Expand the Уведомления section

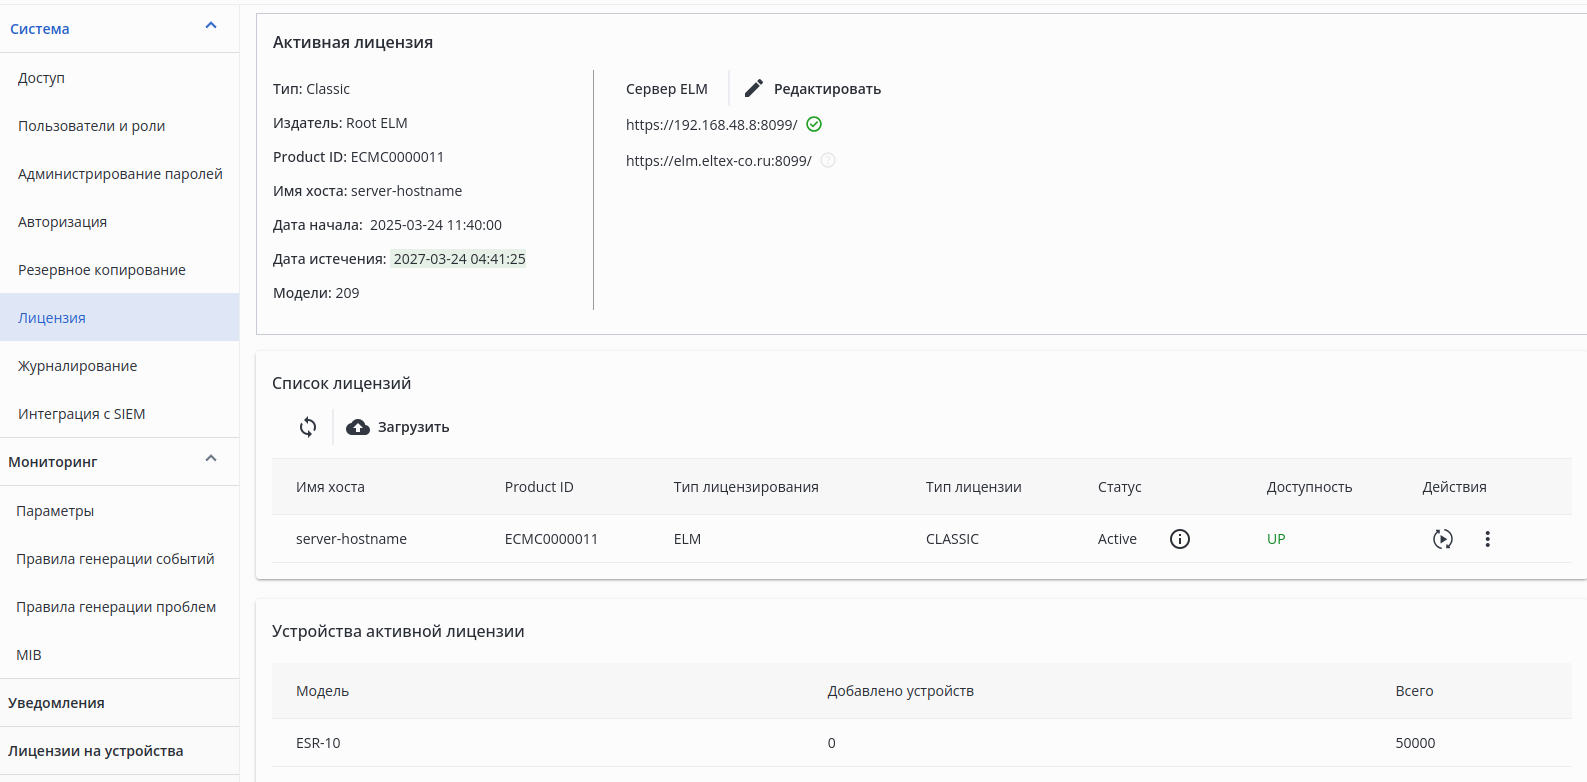point(57,703)
